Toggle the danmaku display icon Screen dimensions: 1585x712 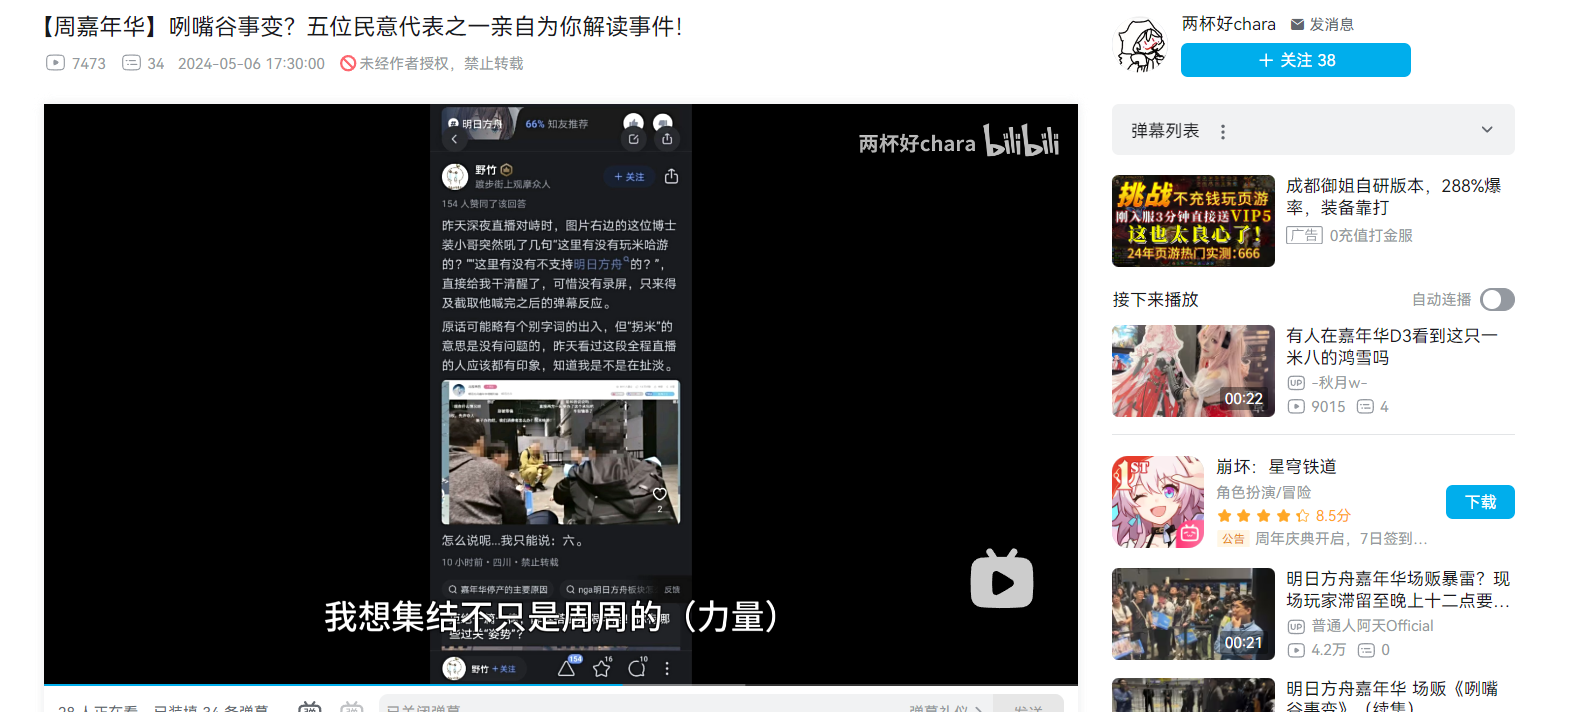click(310, 706)
